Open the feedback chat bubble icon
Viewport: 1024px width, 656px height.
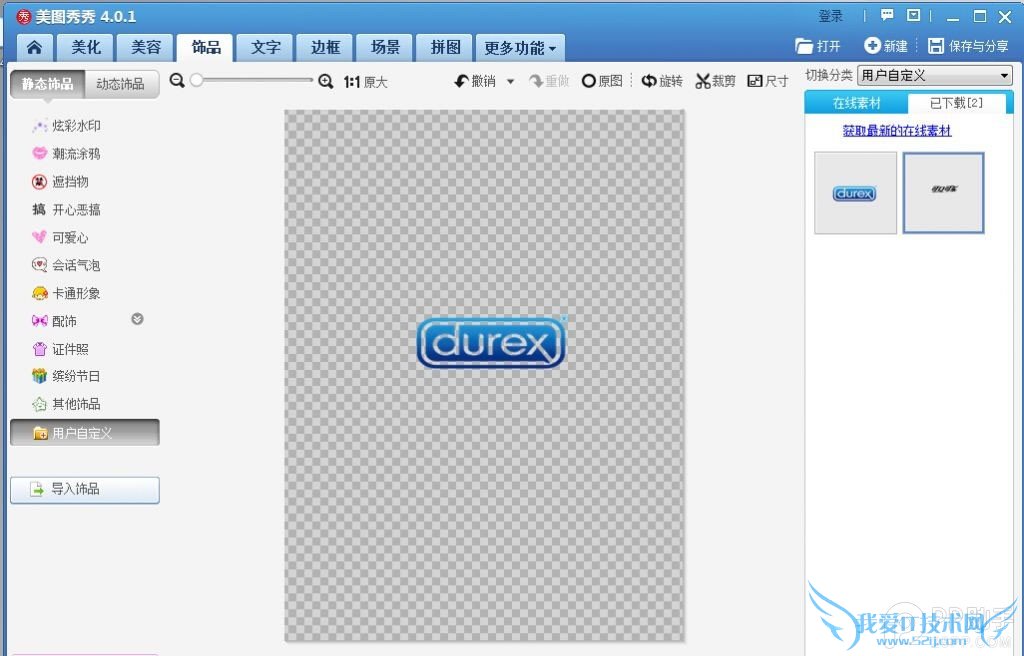pyautogui.click(x=887, y=15)
